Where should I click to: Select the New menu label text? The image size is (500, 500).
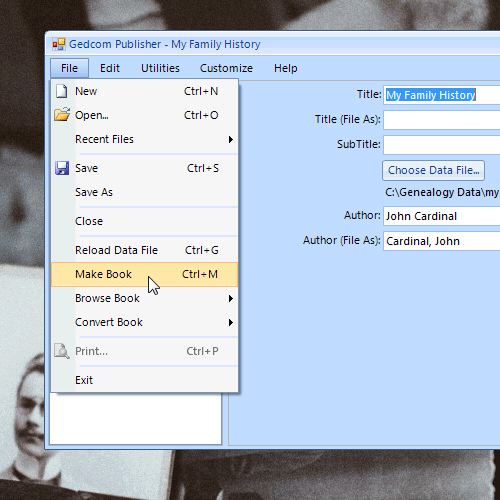click(86, 91)
